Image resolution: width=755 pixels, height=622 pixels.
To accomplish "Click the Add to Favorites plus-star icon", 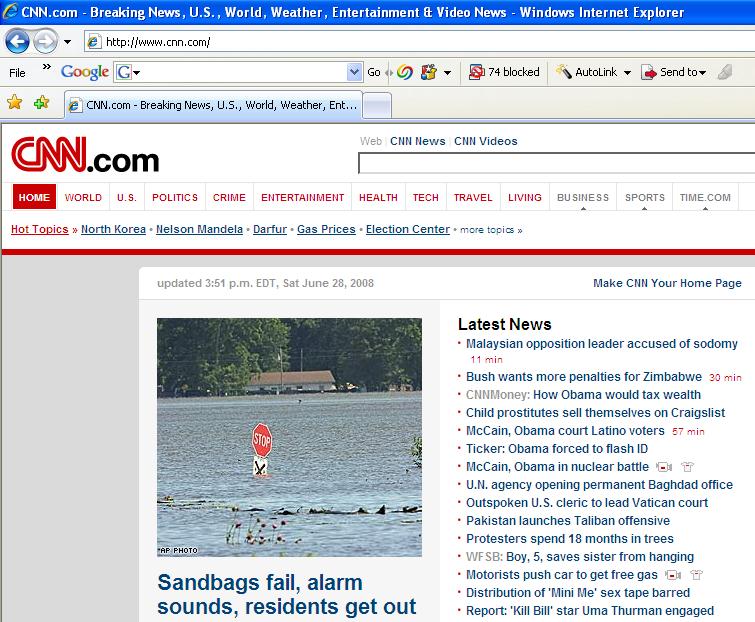I will click(41, 103).
